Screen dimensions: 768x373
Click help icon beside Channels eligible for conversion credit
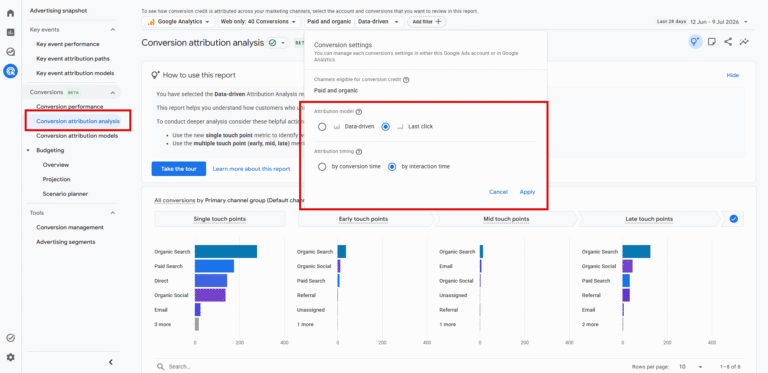click(406, 80)
